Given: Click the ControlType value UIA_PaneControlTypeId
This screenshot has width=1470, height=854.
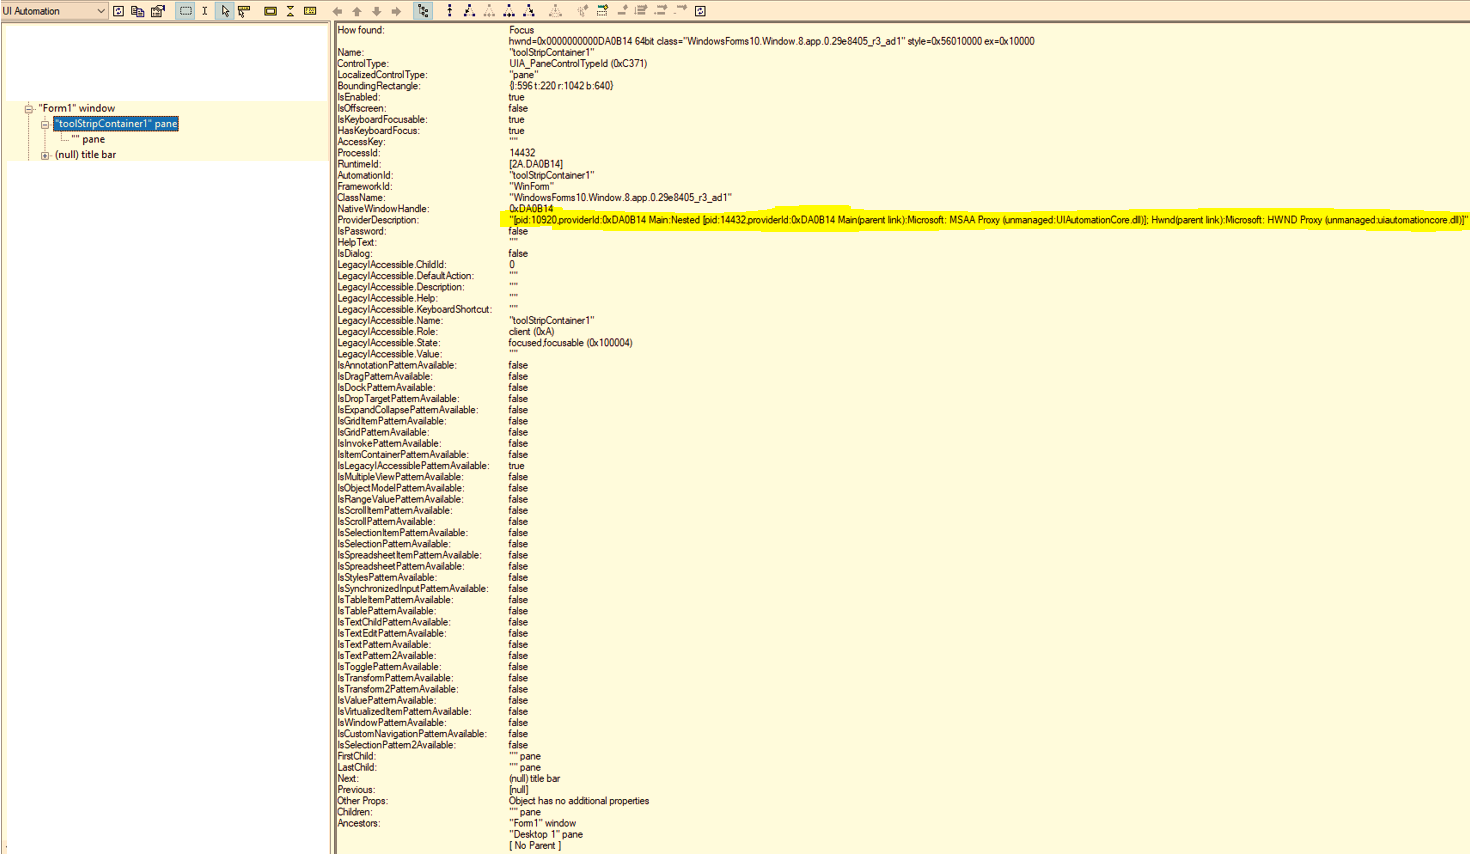Looking at the screenshot, I should pos(578,63).
